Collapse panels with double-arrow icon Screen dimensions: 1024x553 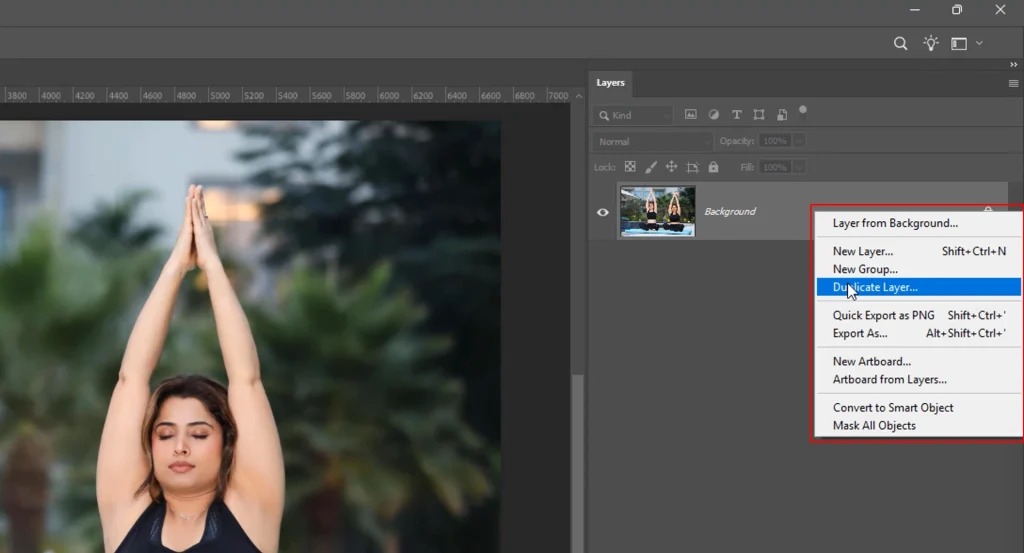pyautogui.click(x=1014, y=65)
